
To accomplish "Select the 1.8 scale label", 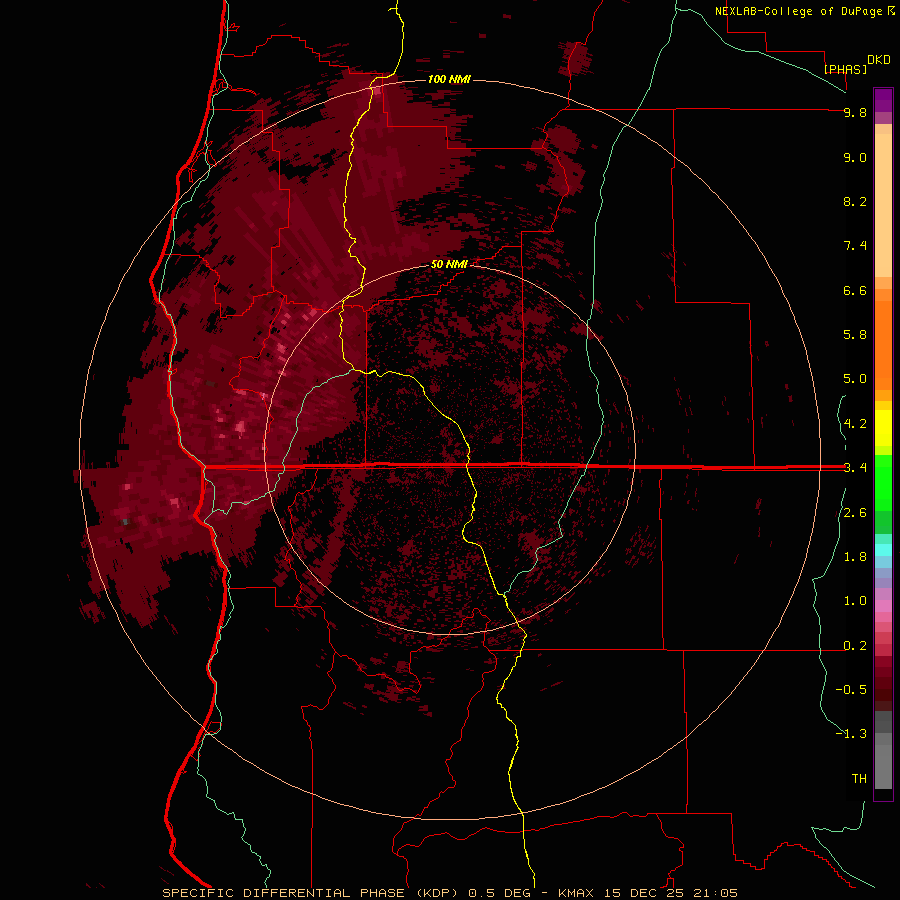I will [x=855, y=557].
